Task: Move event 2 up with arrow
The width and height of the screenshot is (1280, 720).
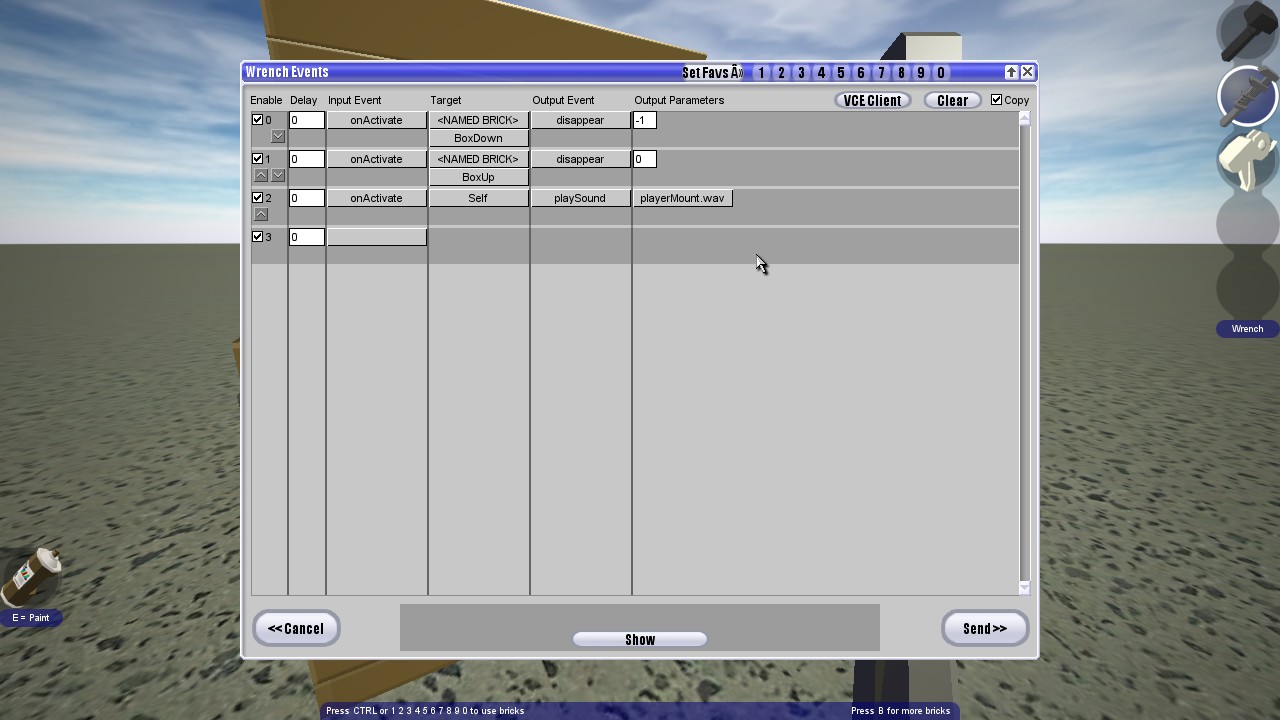Action: (x=261, y=215)
